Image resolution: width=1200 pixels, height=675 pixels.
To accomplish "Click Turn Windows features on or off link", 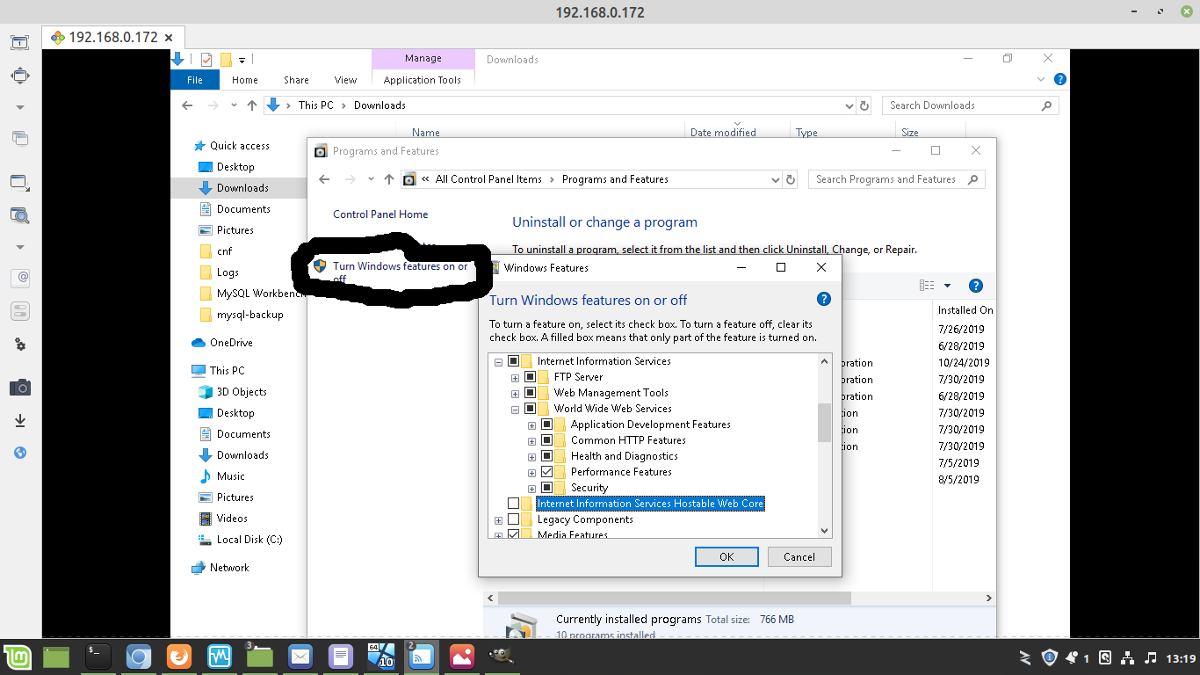I will click(400, 272).
